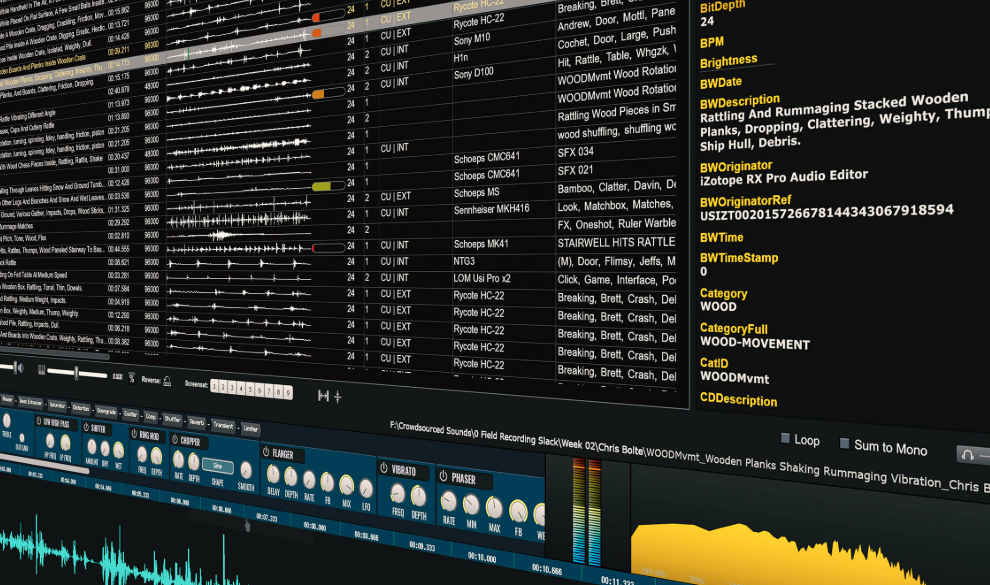Image resolution: width=990 pixels, height=585 pixels.
Task: Select the Limiter tab in effects chain
Action: [250, 428]
